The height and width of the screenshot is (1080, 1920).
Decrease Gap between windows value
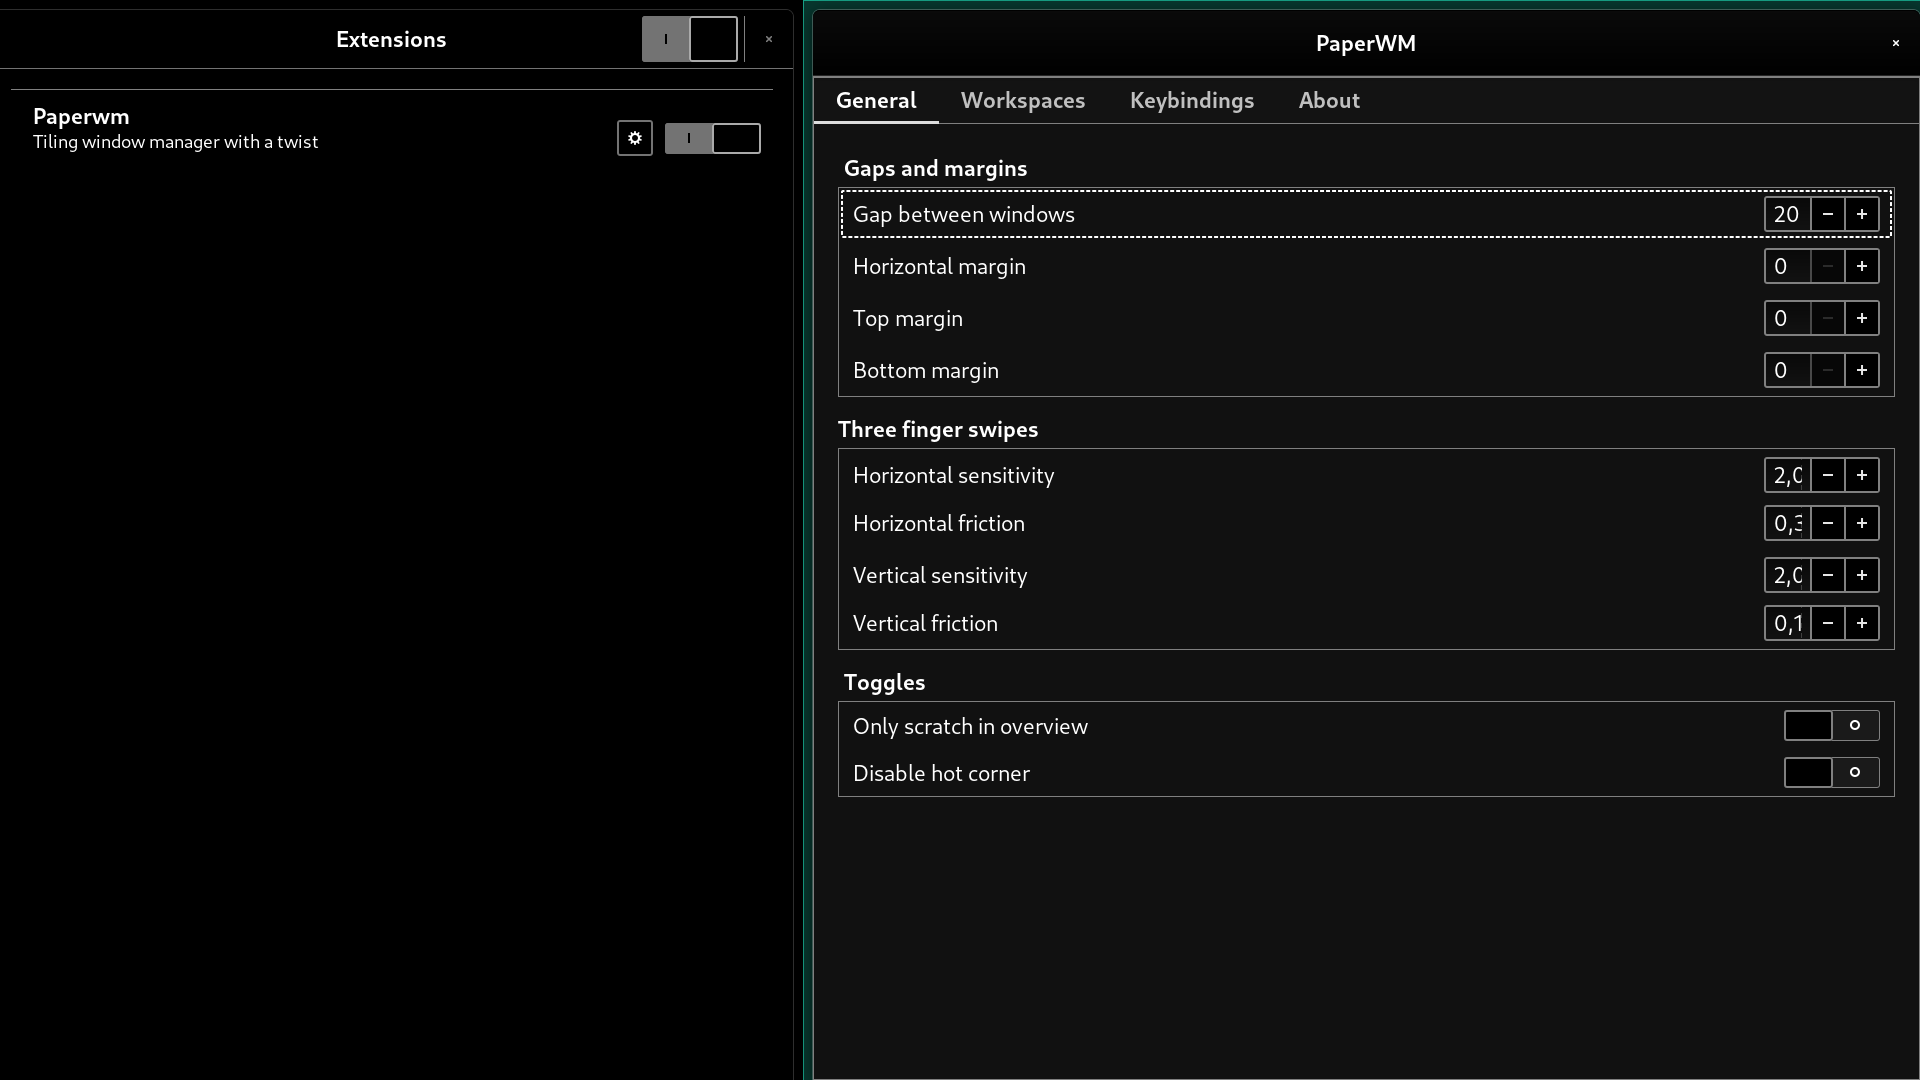point(1828,214)
